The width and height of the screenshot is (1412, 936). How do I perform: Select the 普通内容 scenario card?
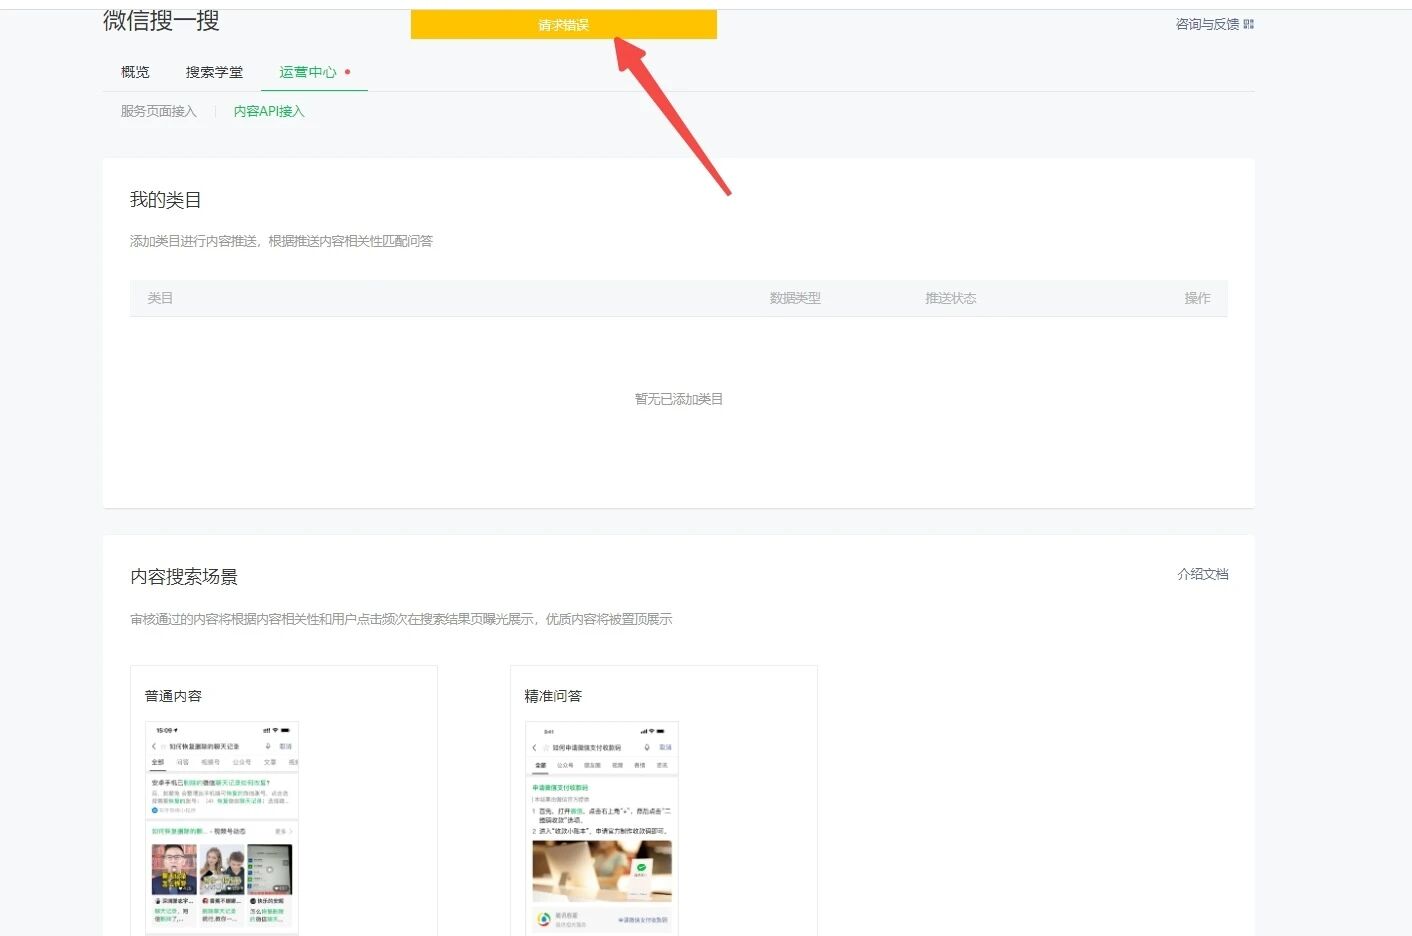(284, 800)
